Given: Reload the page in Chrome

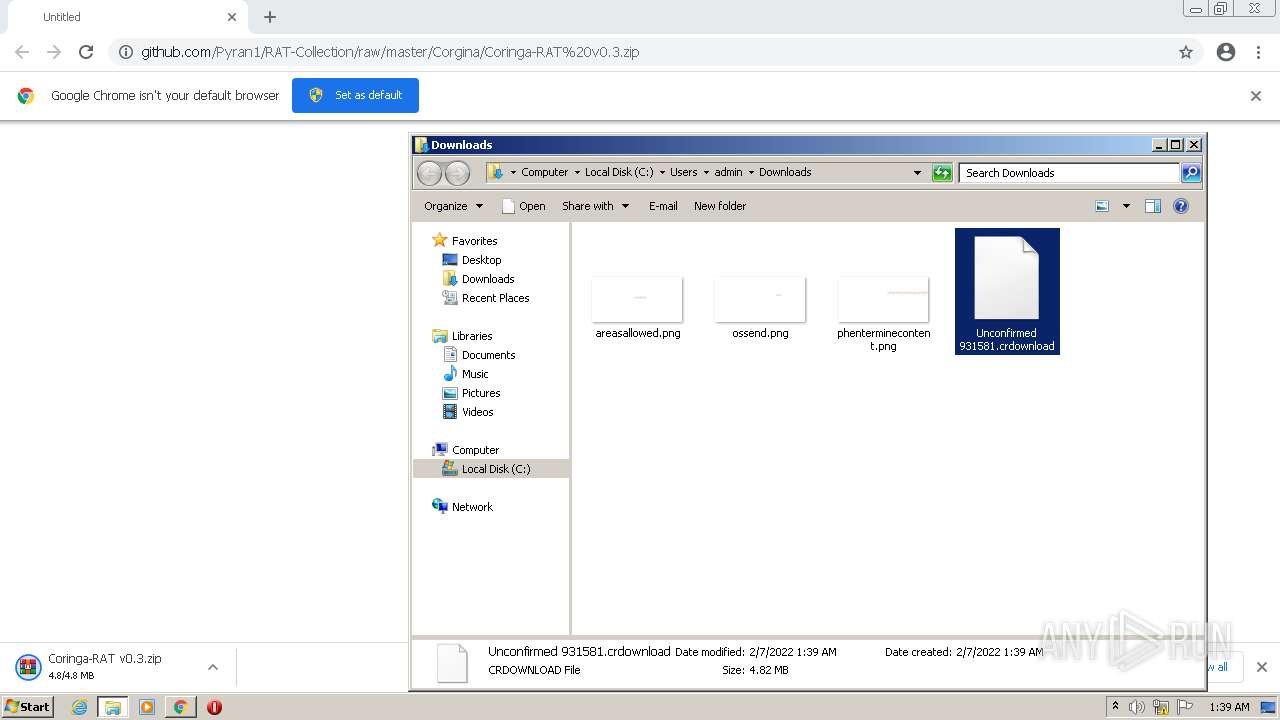Looking at the screenshot, I should 86,52.
